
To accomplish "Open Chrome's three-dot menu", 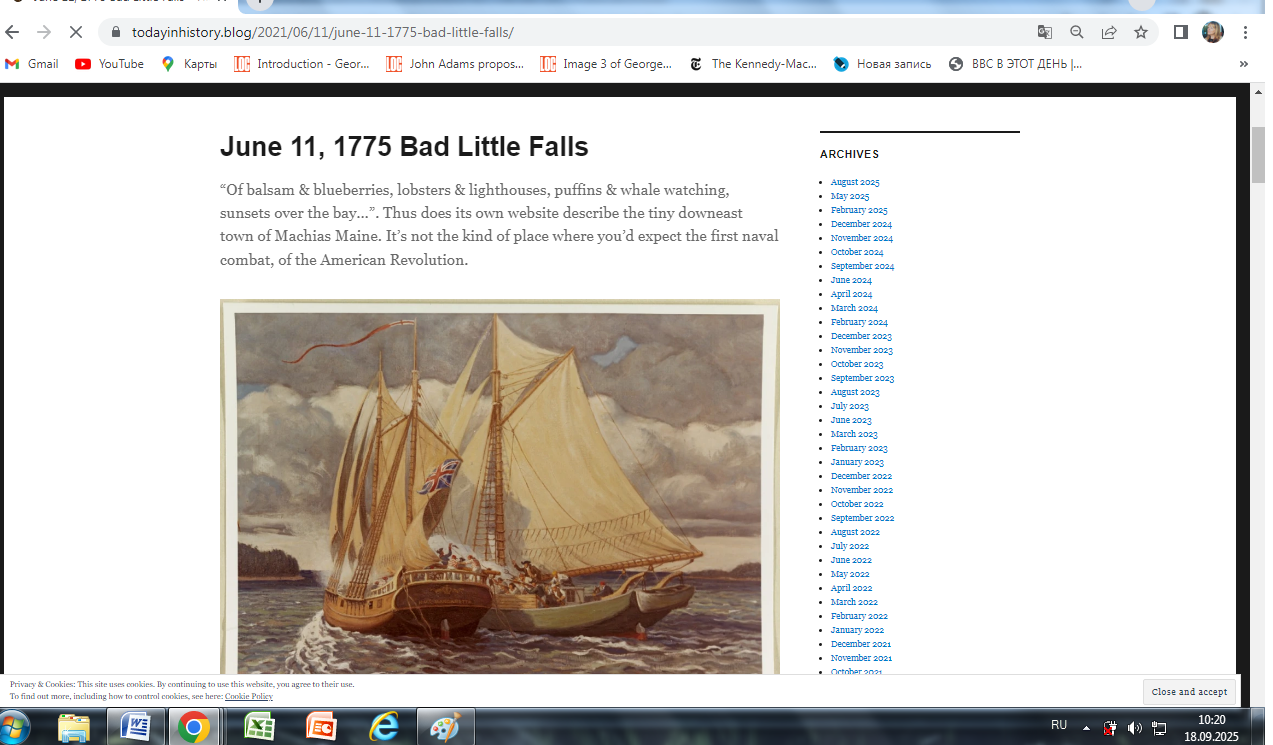I will pos(1246,32).
